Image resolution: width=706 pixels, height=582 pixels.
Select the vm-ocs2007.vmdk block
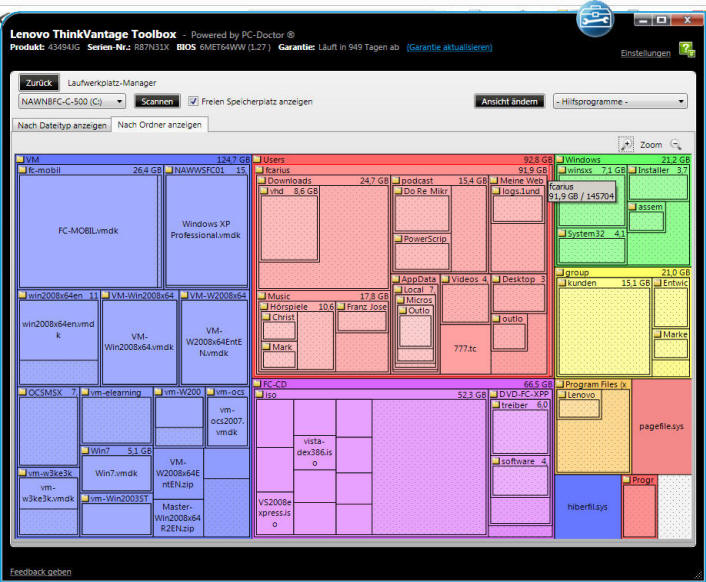[227, 421]
